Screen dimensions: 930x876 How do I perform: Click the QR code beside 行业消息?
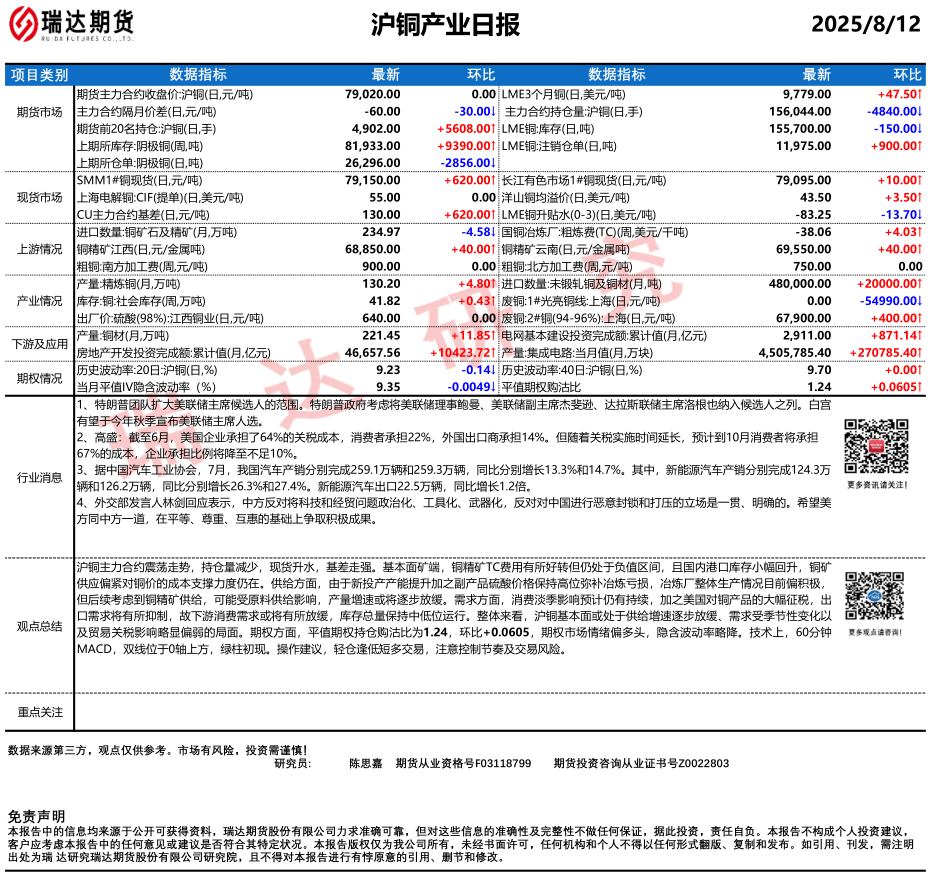[875, 446]
